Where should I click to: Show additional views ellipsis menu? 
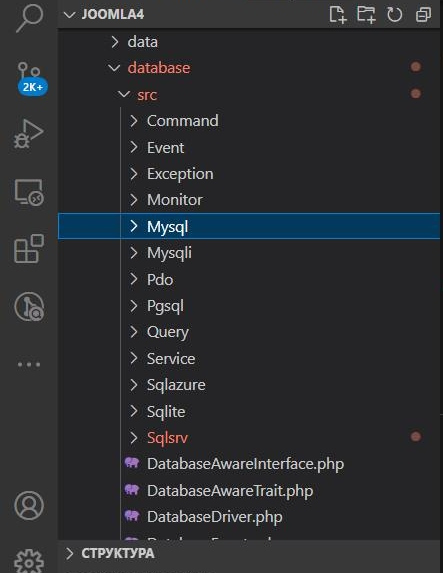tap(29, 364)
